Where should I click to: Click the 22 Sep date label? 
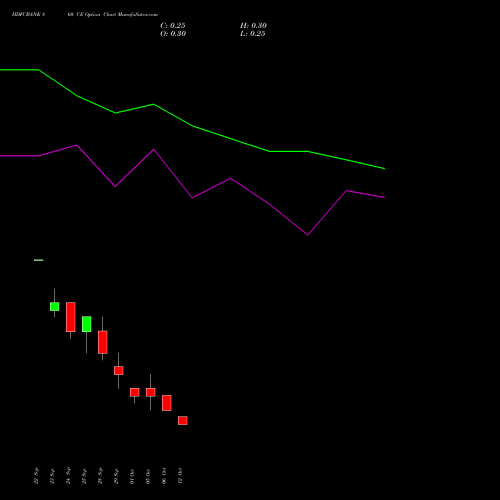(x=36, y=476)
